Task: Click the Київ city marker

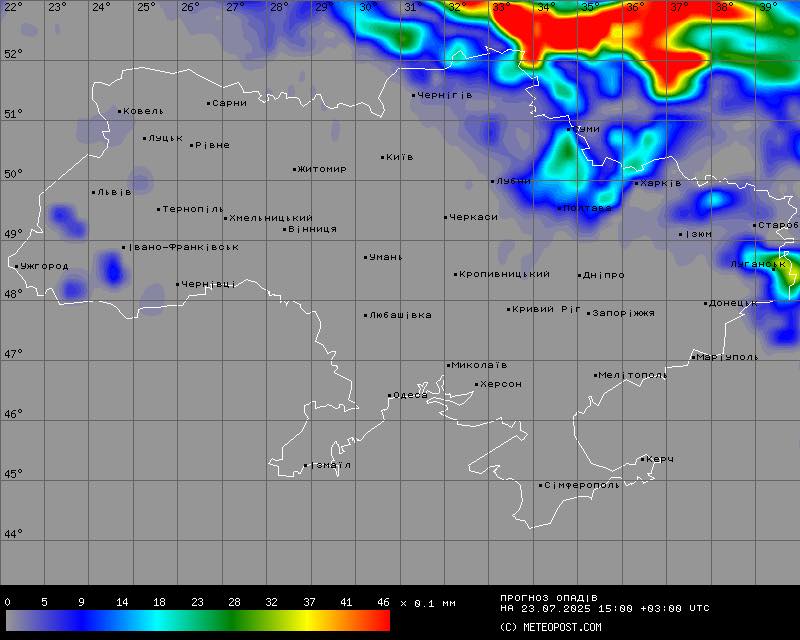Action: (383, 157)
